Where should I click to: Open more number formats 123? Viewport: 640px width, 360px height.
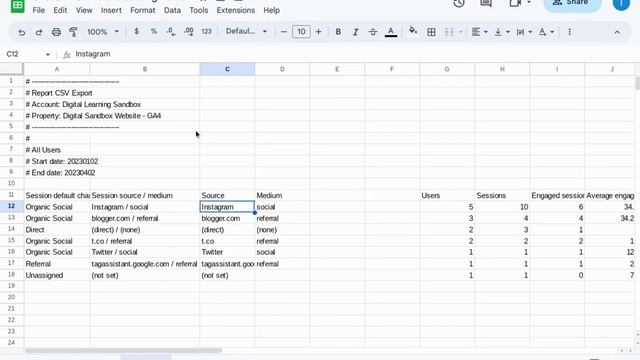[207, 31]
